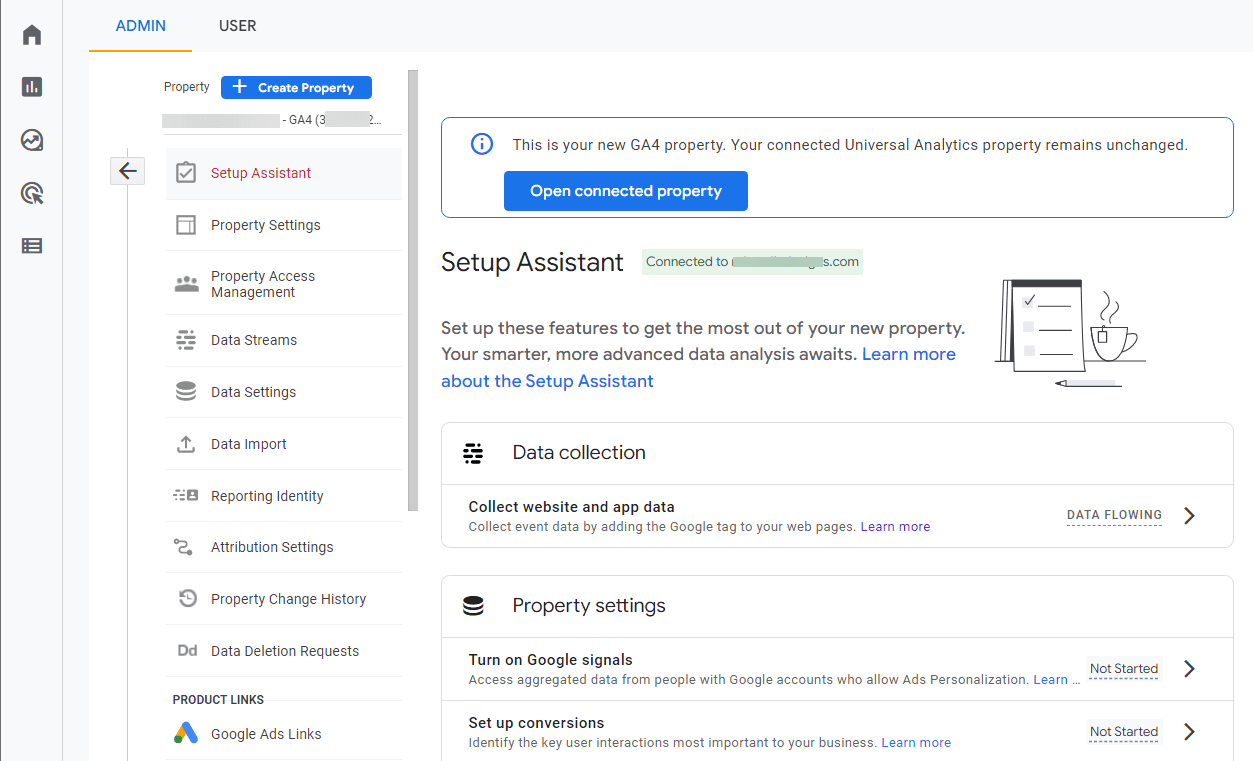Open the Explore icon in left rail
1253x761 pixels.
(32, 140)
